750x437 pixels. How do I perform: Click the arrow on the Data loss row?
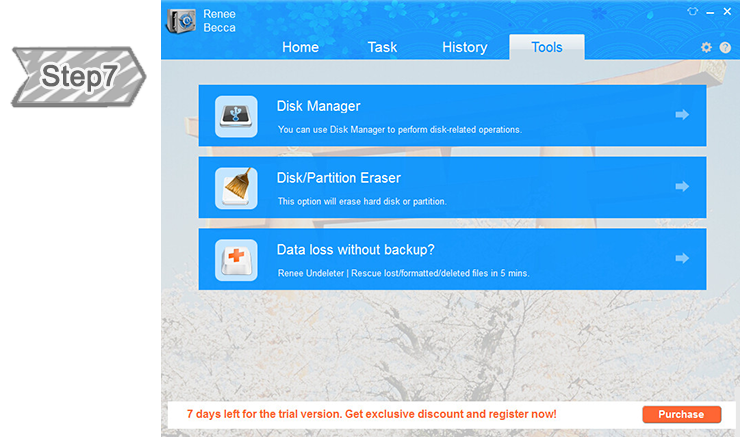click(682, 258)
